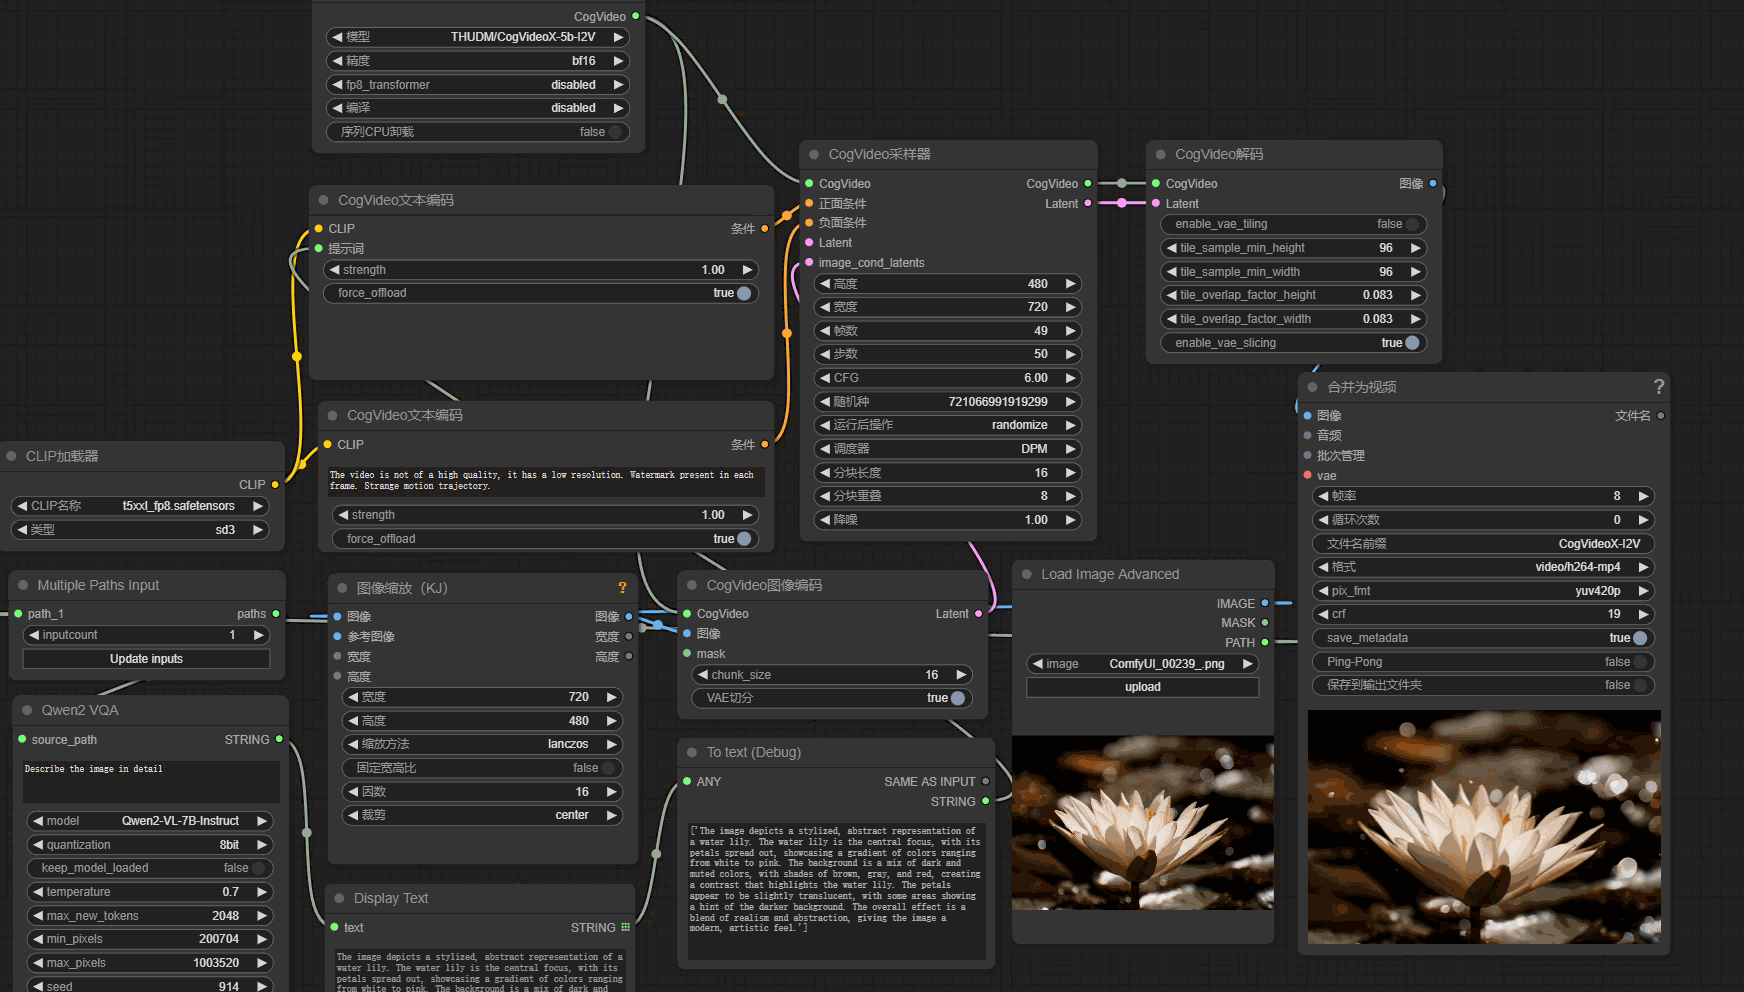Viewport: 1744px width, 992px height.
Task: Click the Multiple Paths Input node title dot
Action: (23, 586)
